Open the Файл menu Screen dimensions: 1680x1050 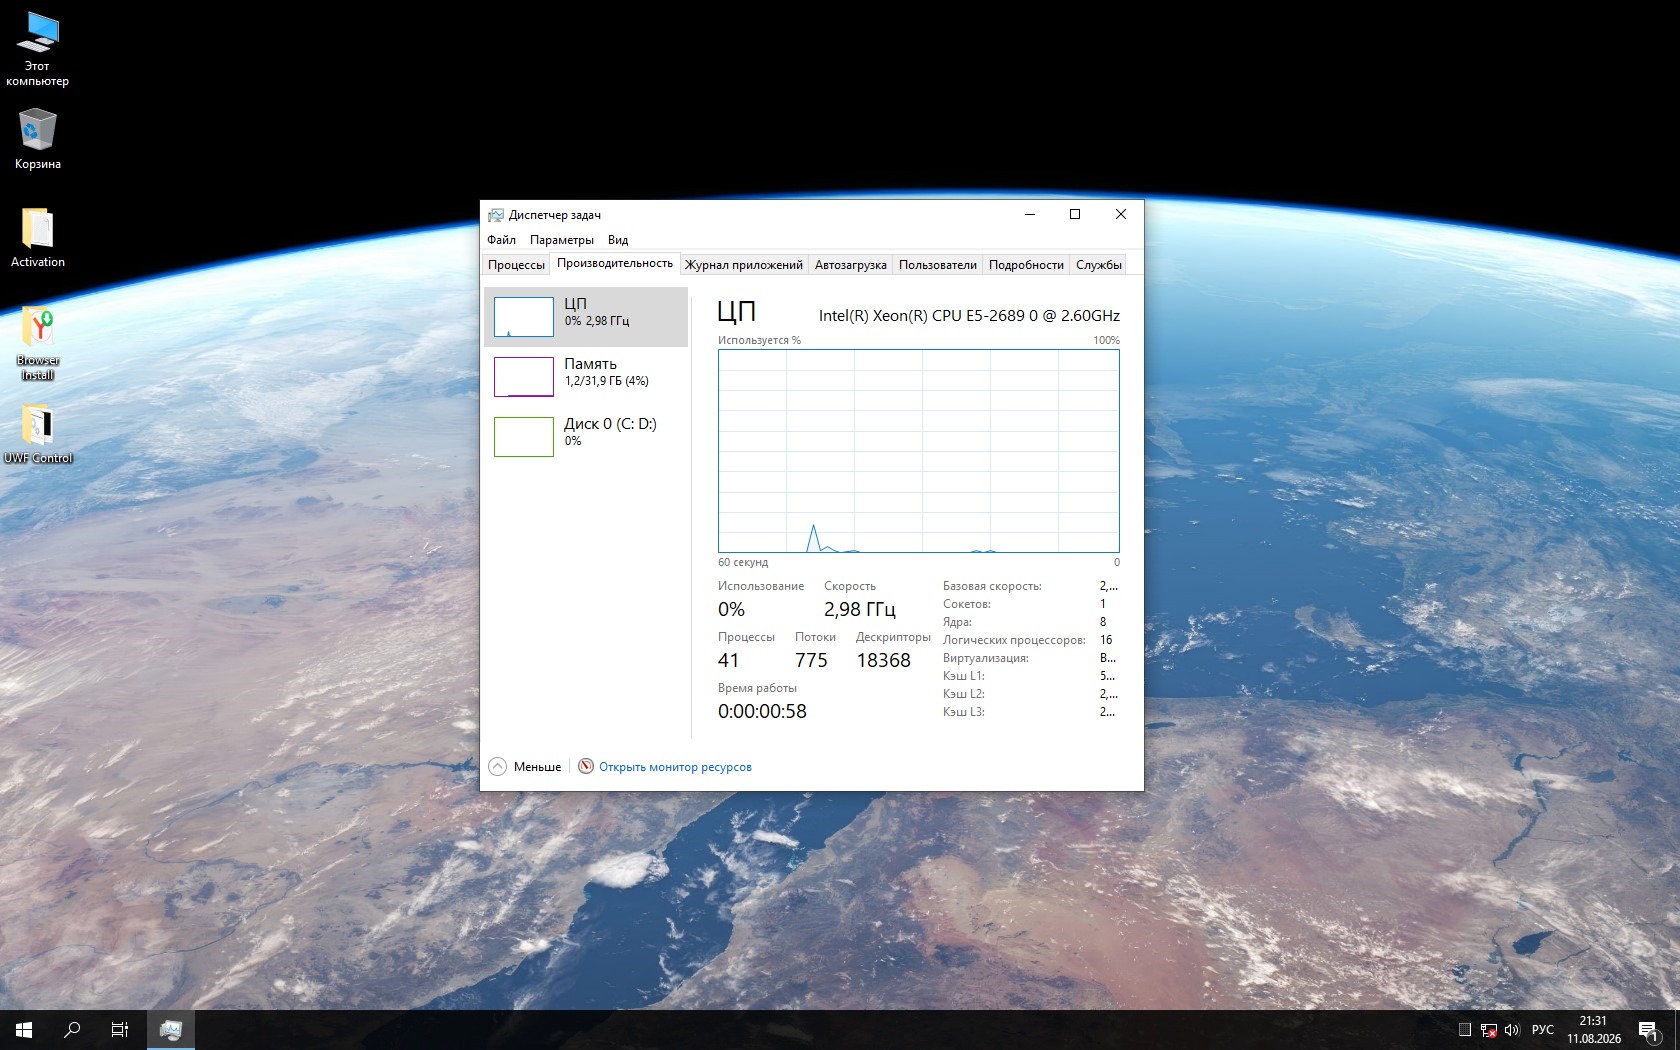502,240
